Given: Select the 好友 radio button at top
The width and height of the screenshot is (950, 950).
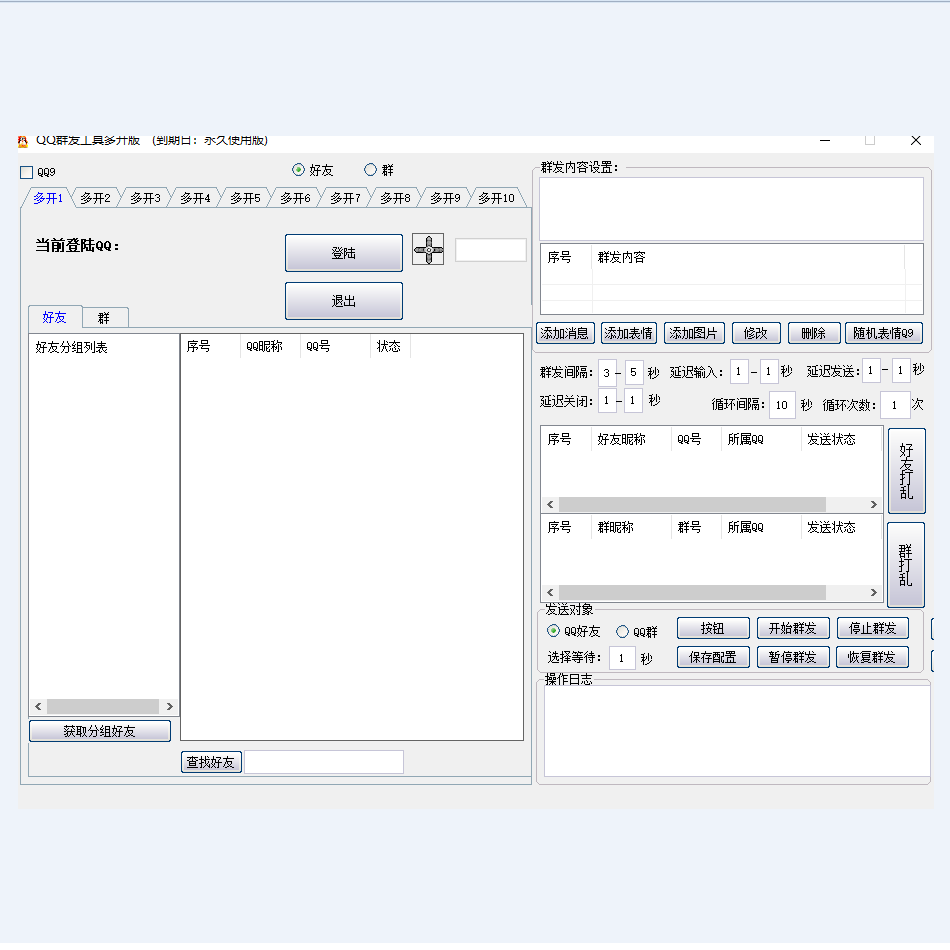Looking at the screenshot, I should tap(298, 170).
